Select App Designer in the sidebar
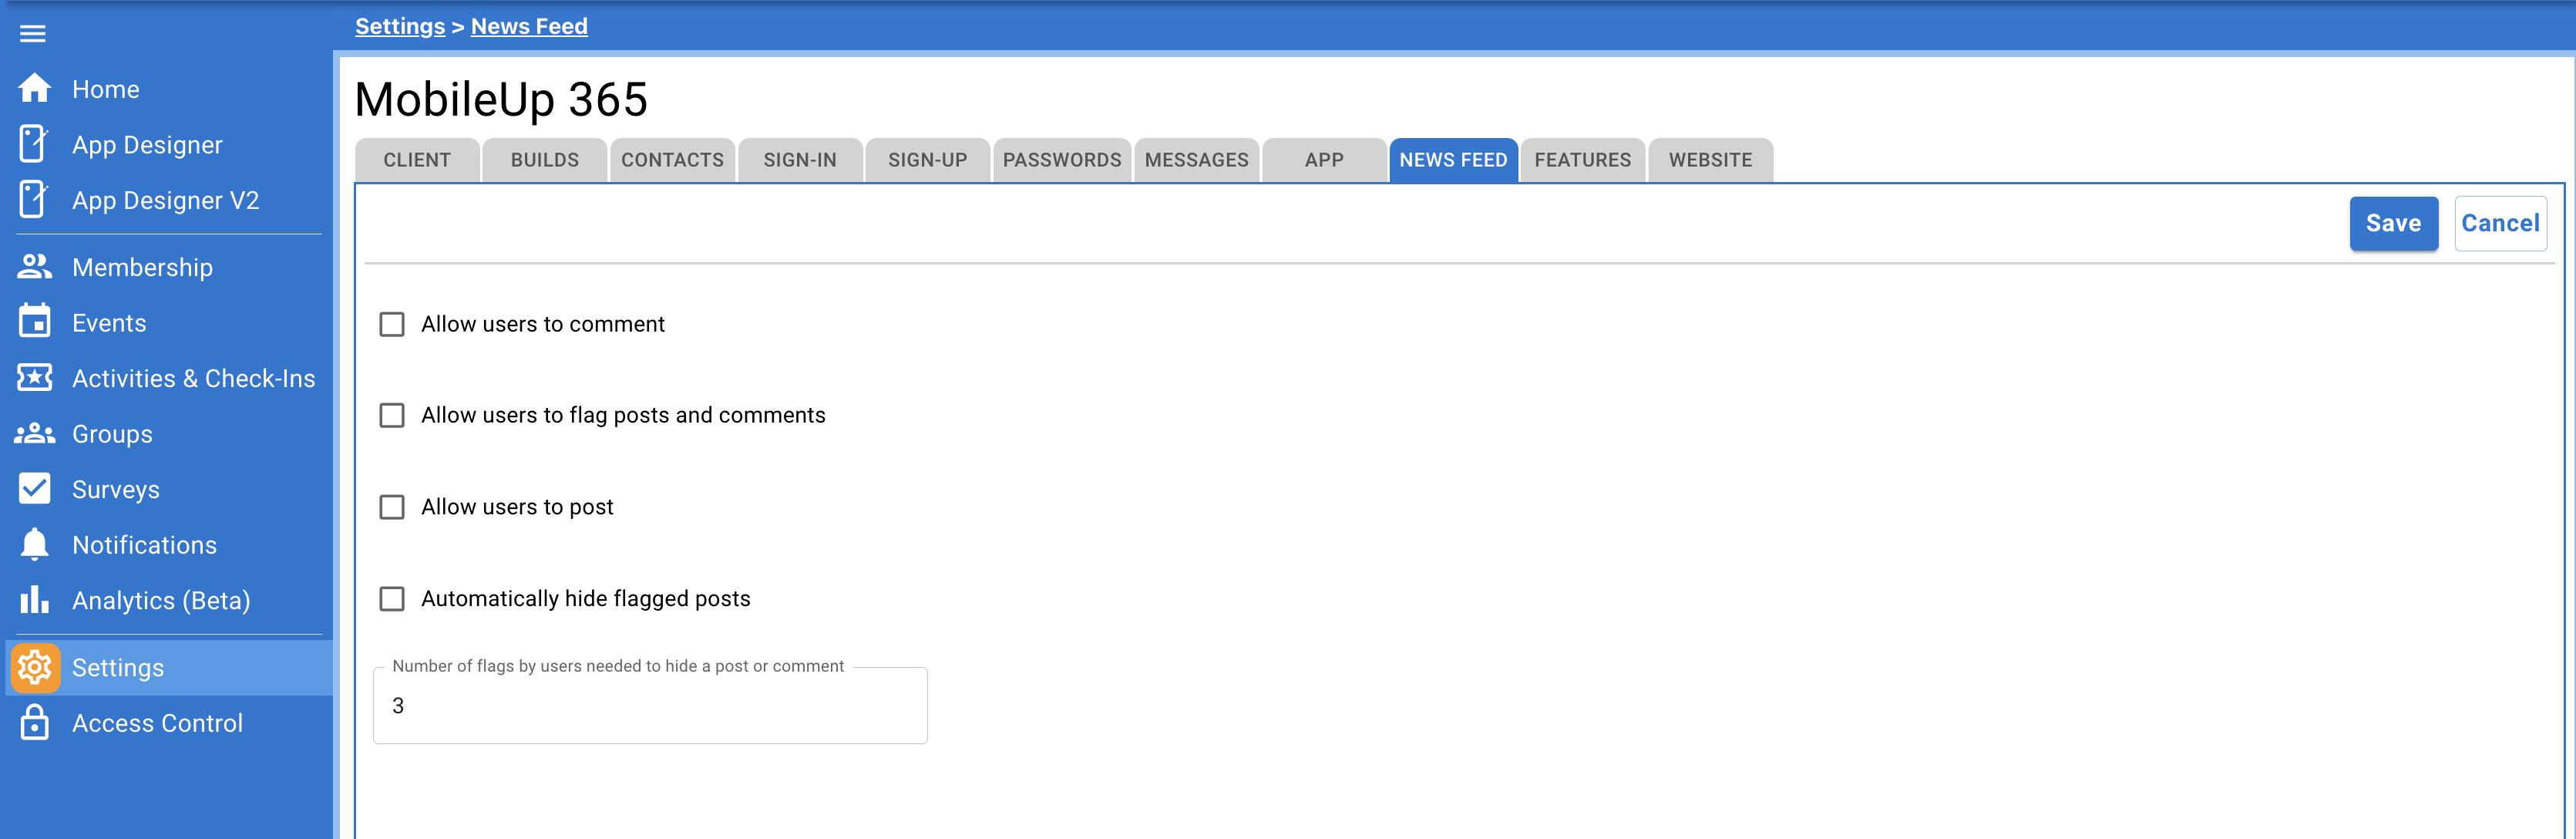Image resolution: width=2576 pixels, height=839 pixels. (147, 144)
